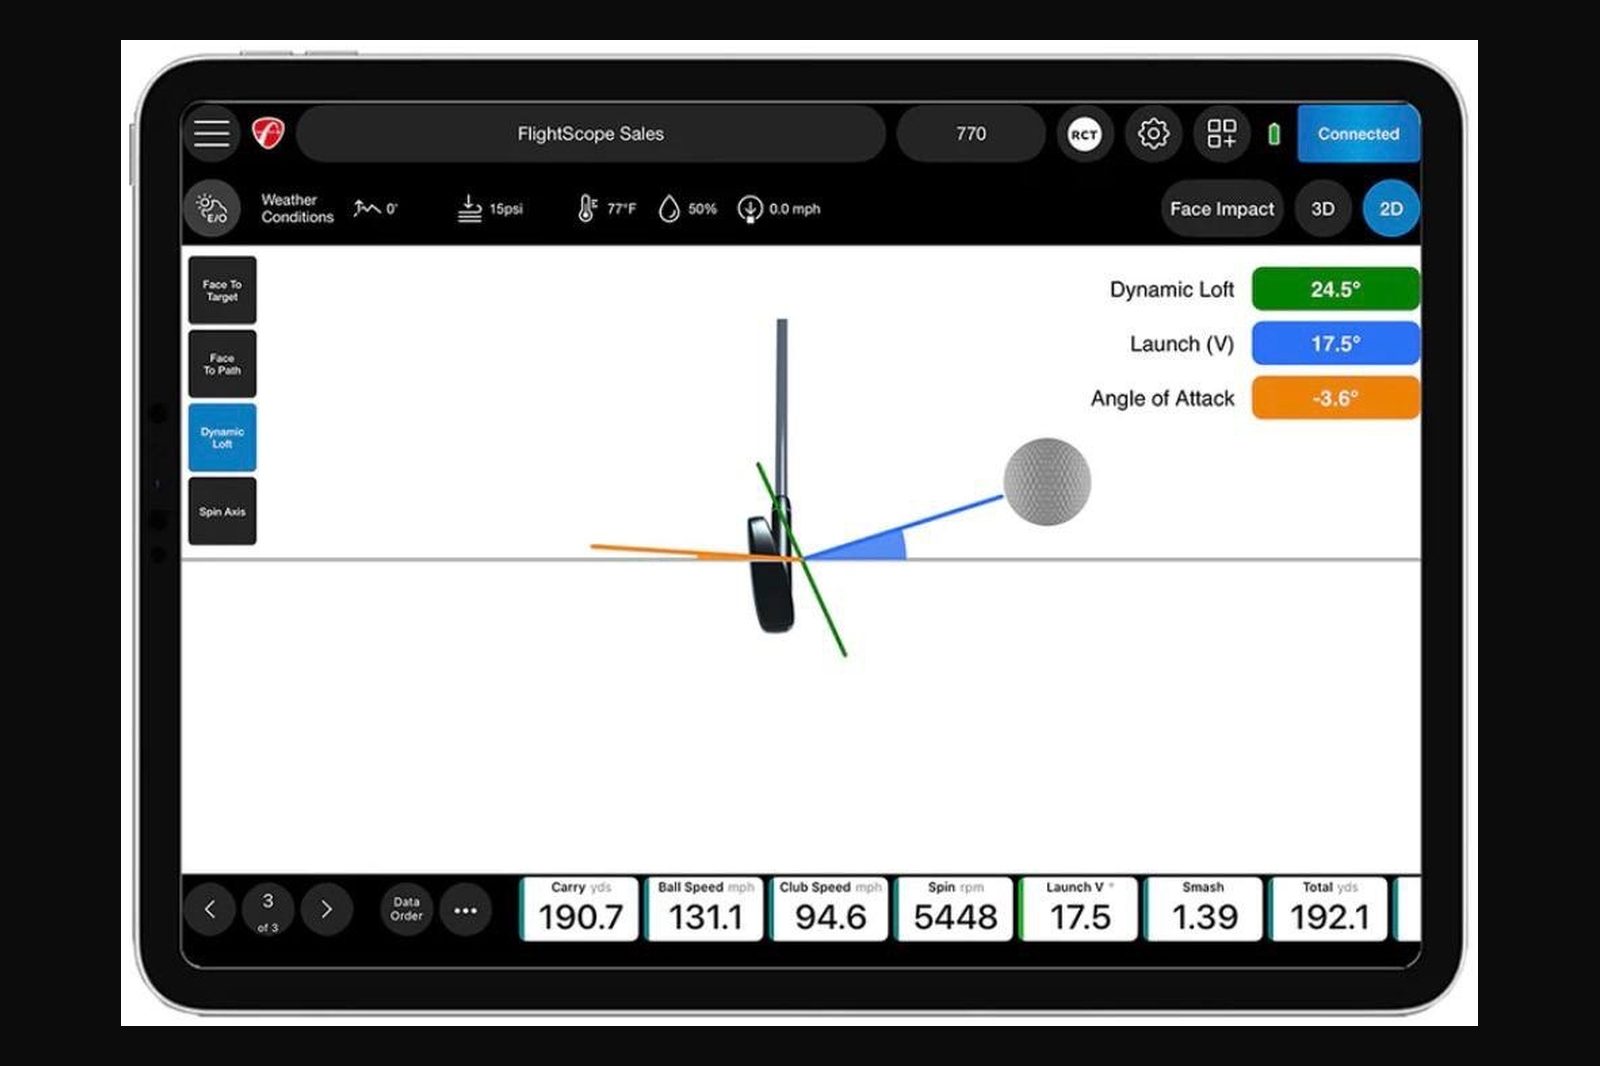Viewport: 1600px width, 1066px height.
Task: Select the Spin Axis tab
Action: pos(222,511)
